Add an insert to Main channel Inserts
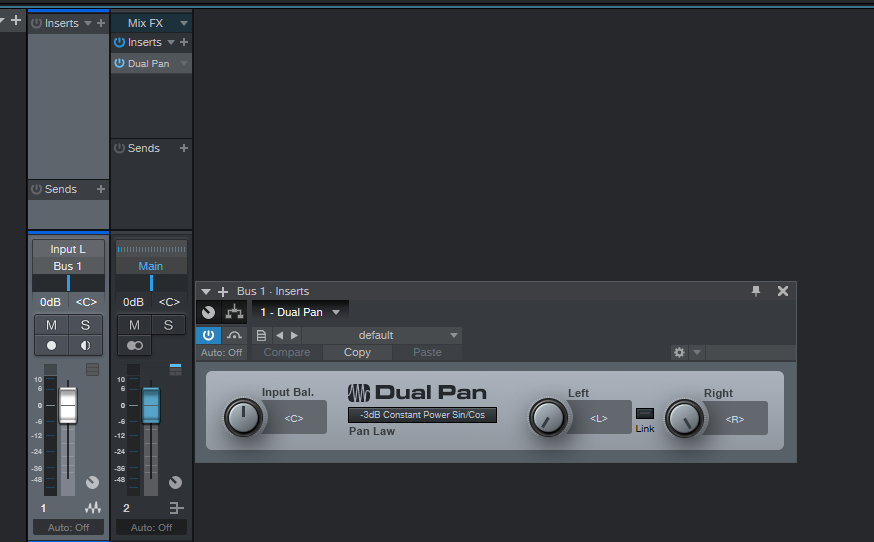The height and width of the screenshot is (542, 874). tap(184, 42)
